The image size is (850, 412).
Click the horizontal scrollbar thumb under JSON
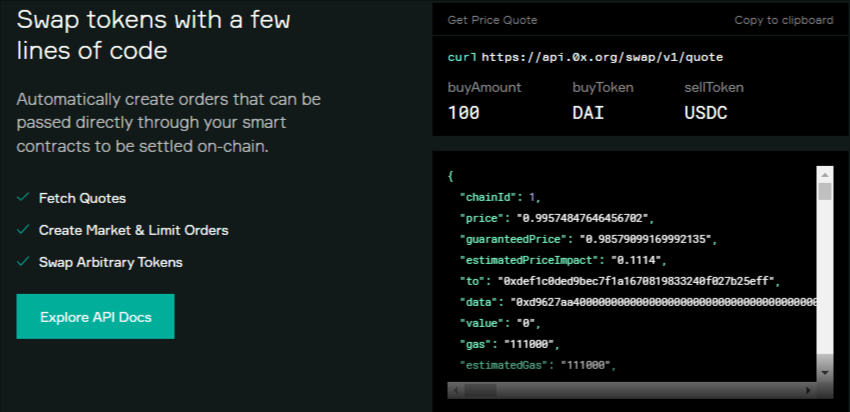point(480,390)
